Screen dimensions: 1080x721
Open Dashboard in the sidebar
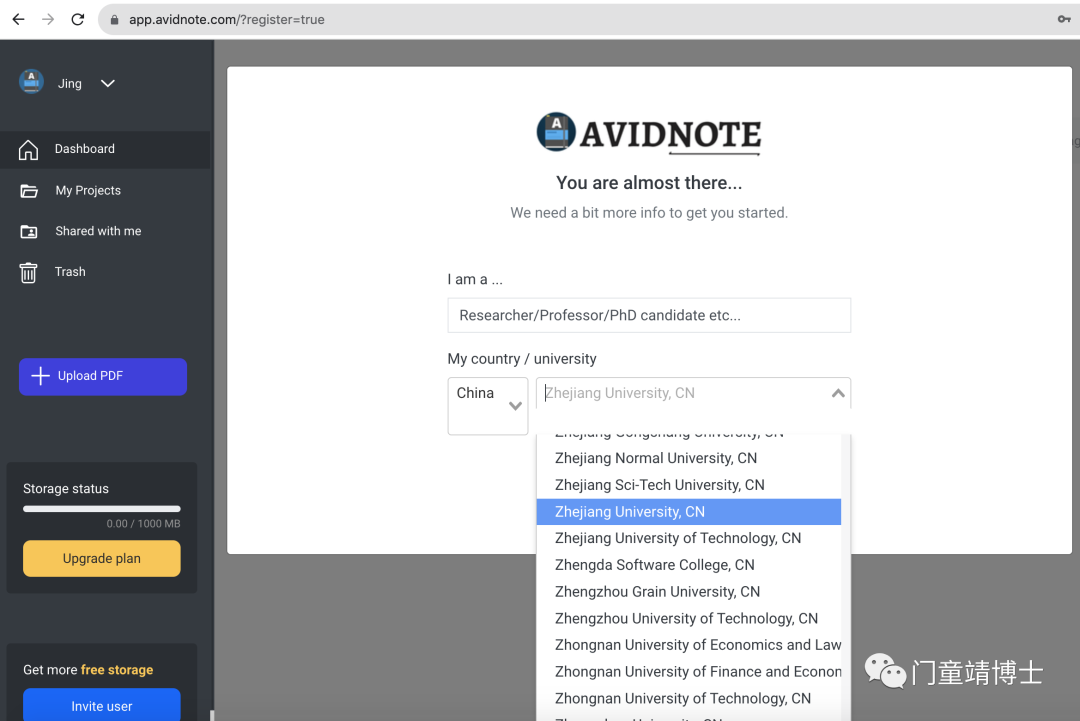point(105,149)
